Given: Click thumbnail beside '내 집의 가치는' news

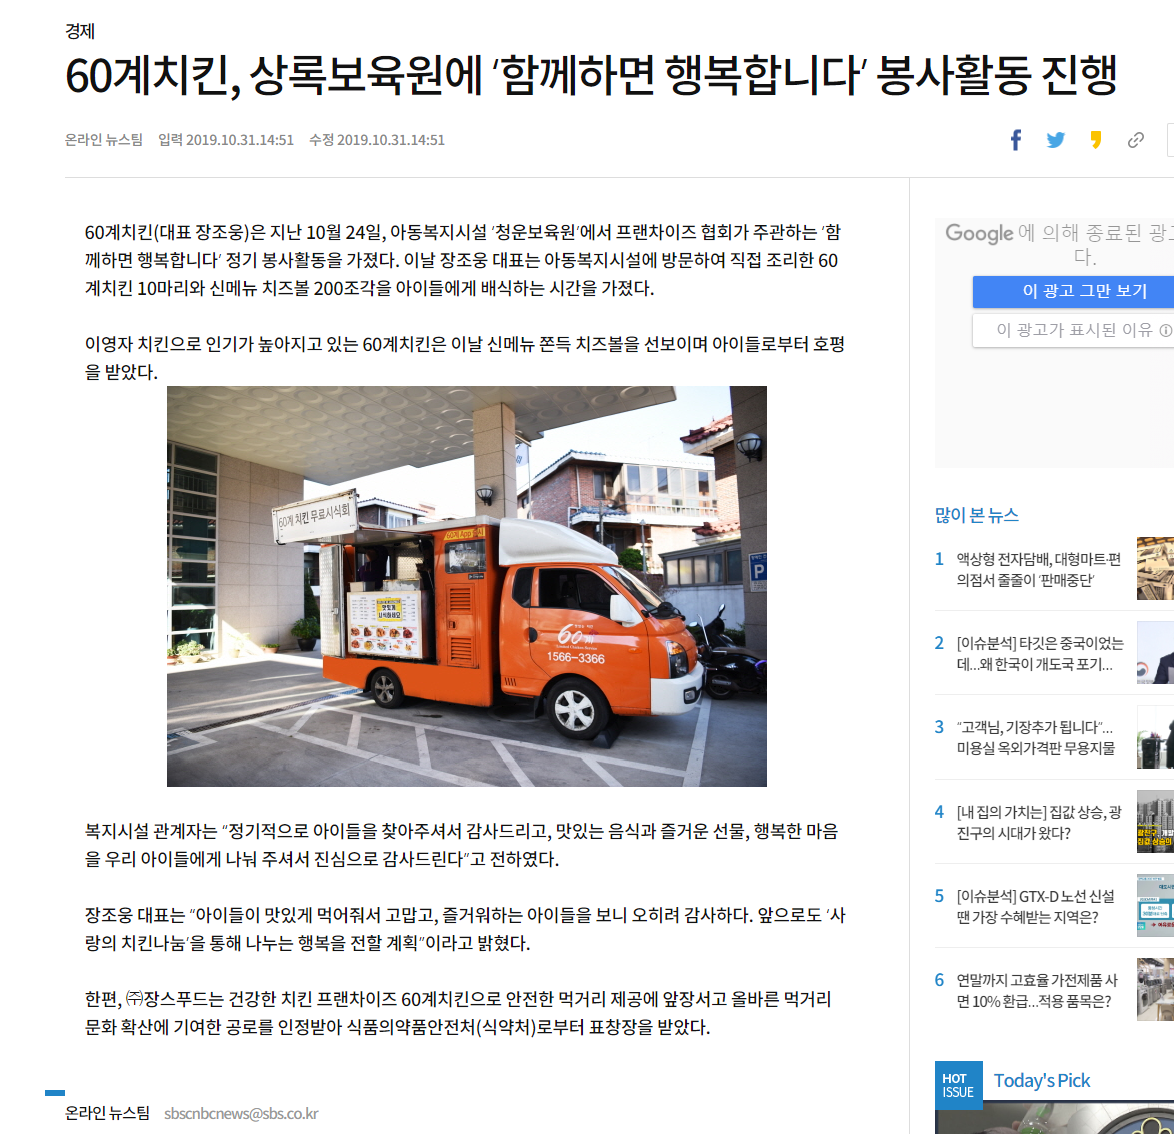Looking at the screenshot, I should click(1155, 821).
